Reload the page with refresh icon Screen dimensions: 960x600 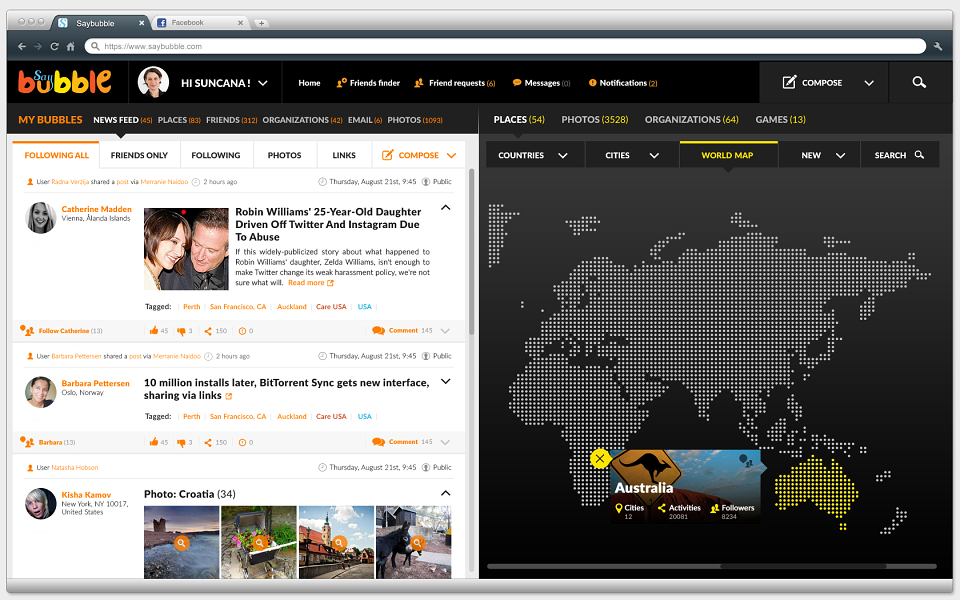[x=54, y=47]
